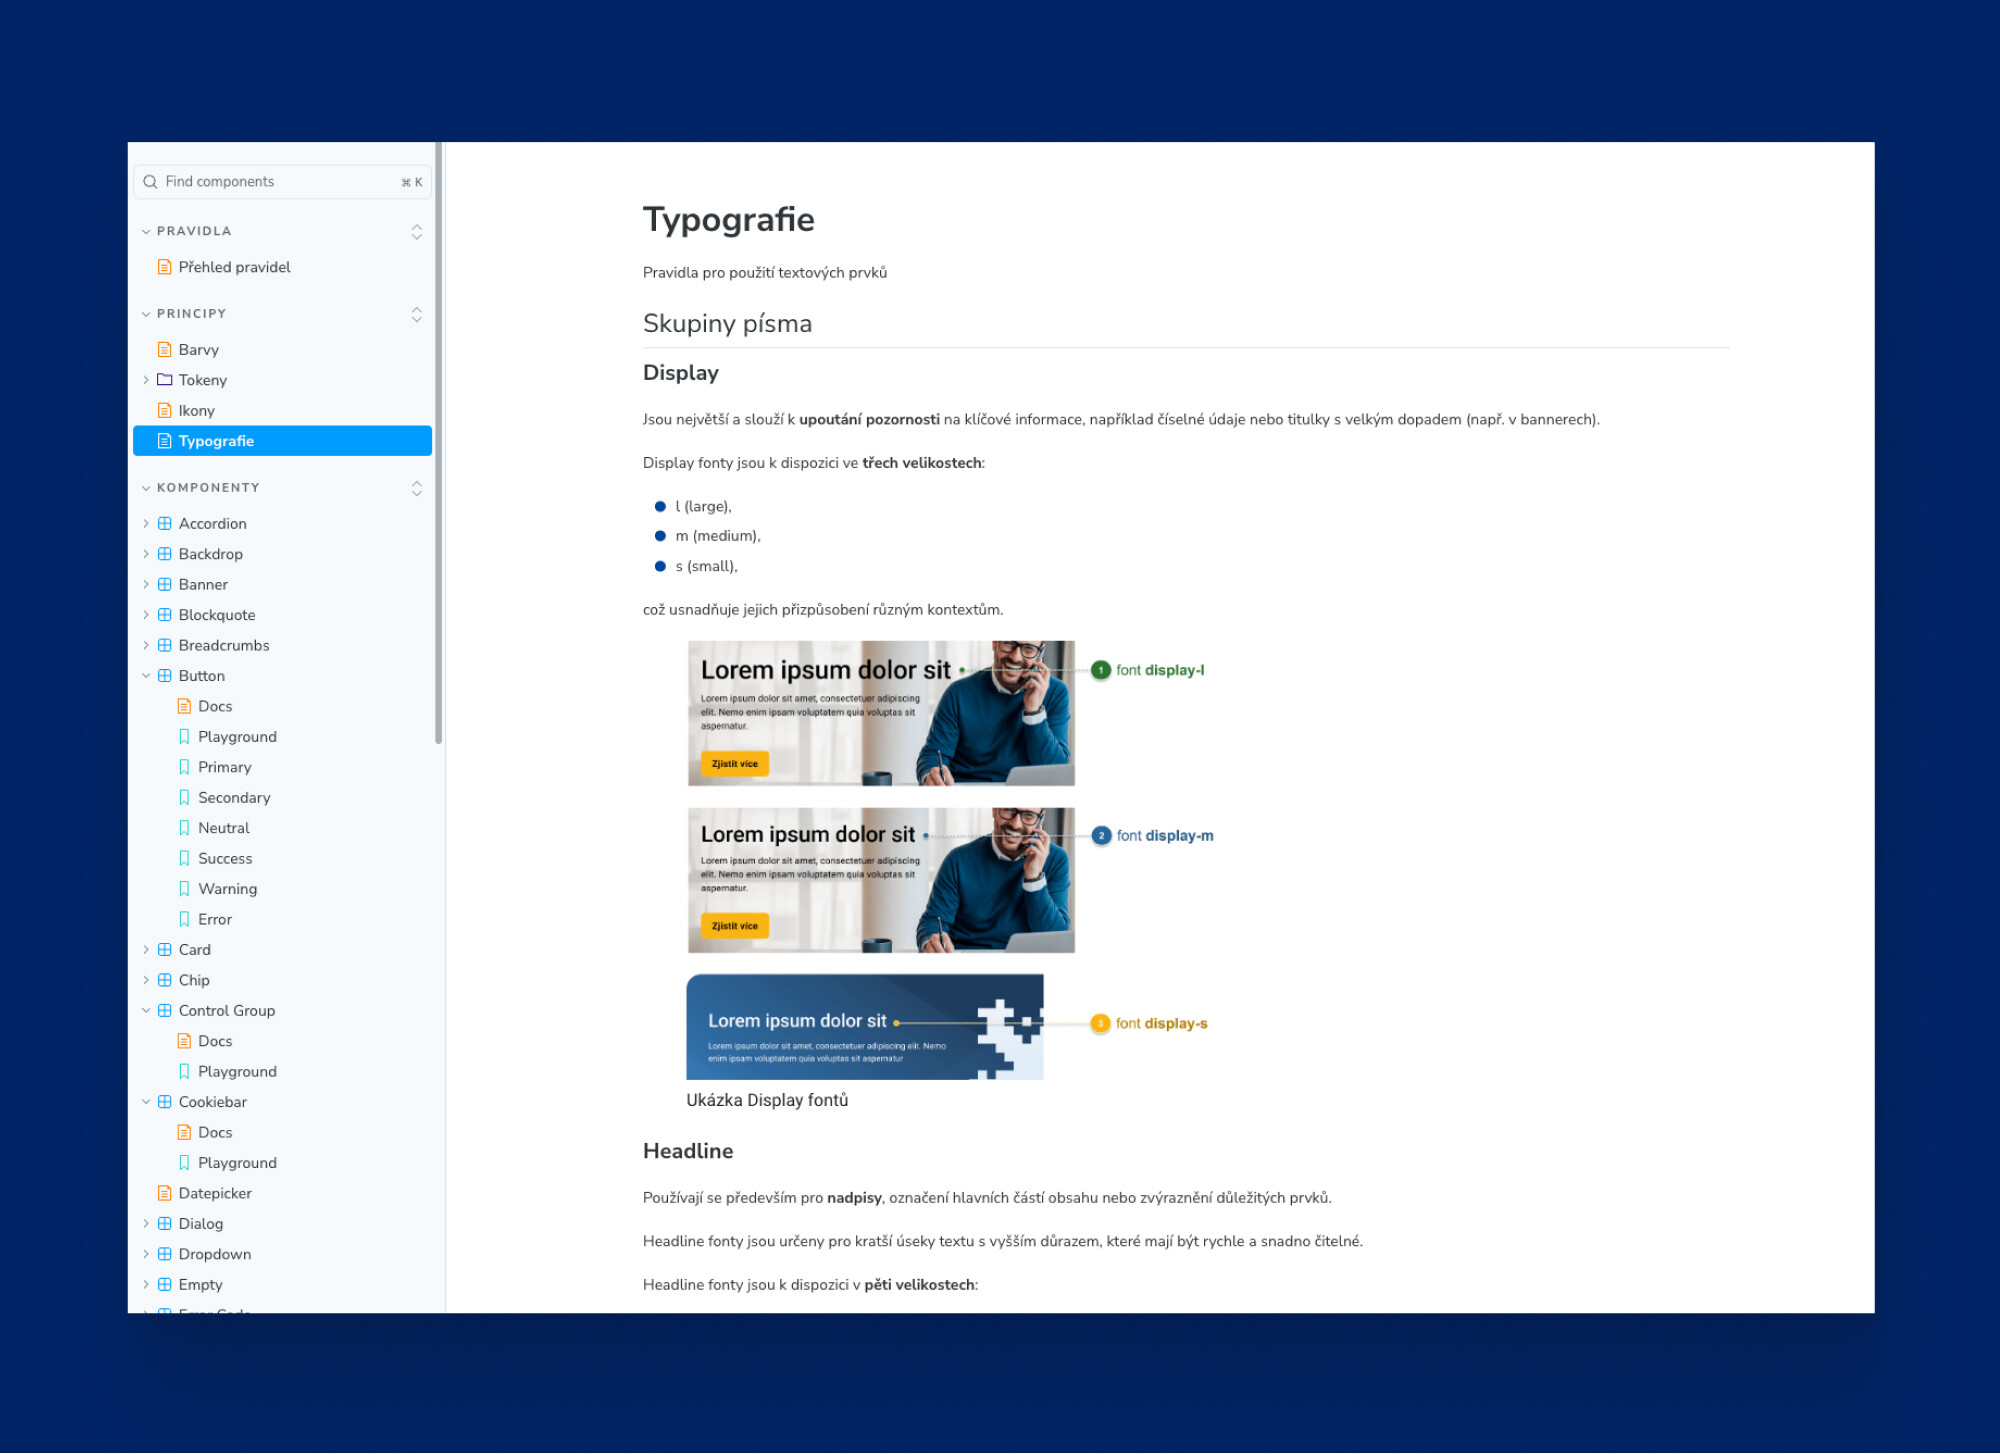The width and height of the screenshot is (2000, 1454).
Task: Click the Blockquote component grid icon
Action: (x=165, y=615)
